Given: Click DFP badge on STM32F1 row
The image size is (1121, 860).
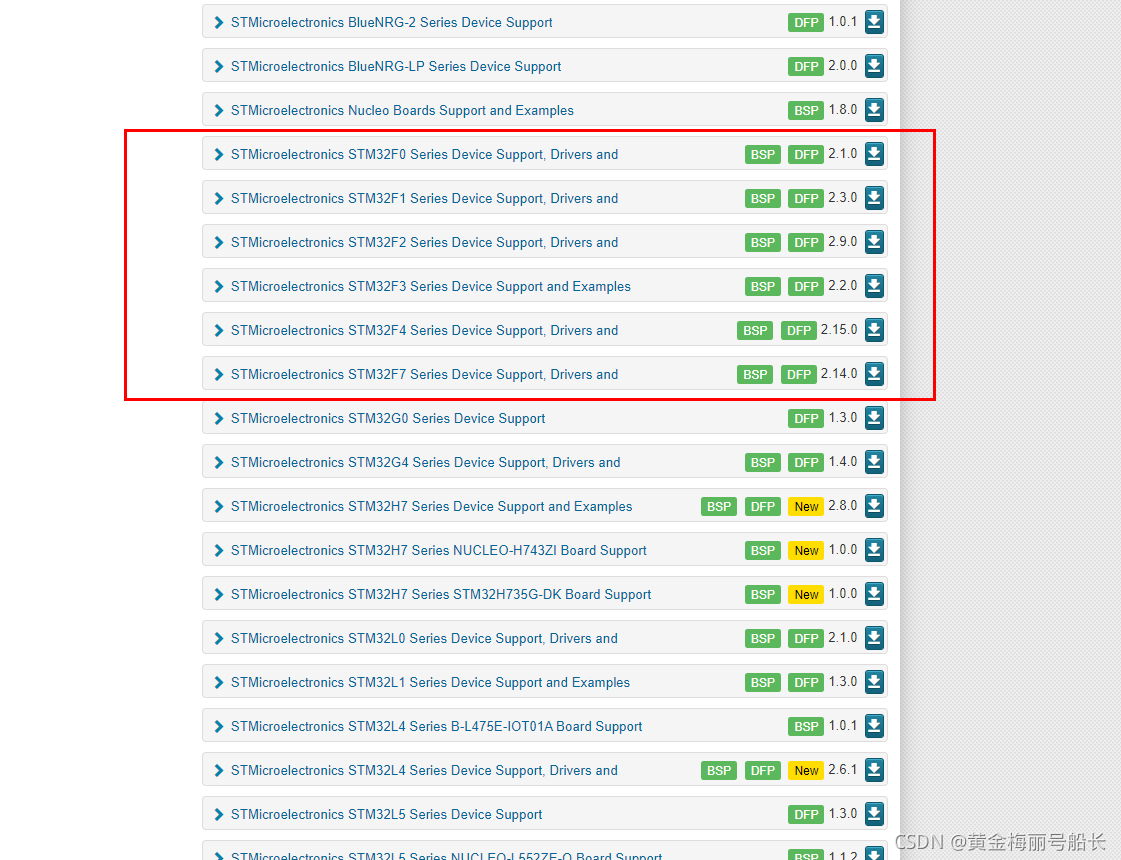Looking at the screenshot, I should pyautogui.click(x=806, y=199).
